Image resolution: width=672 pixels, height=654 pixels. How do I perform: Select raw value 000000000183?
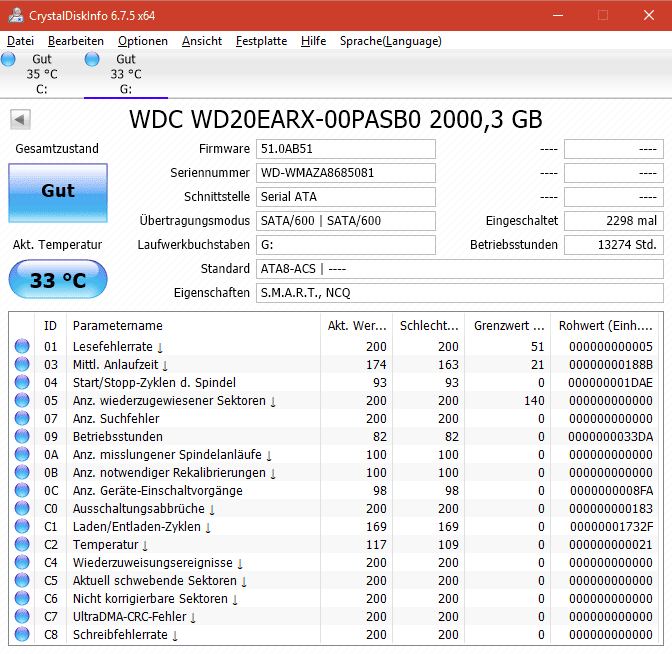click(611, 508)
